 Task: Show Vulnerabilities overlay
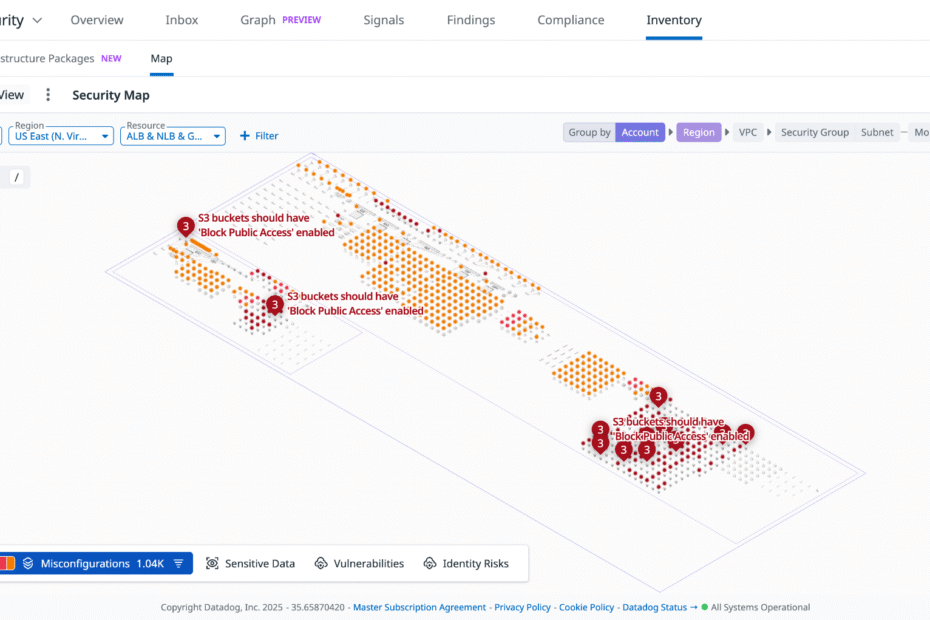pyautogui.click(x=359, y=564)
